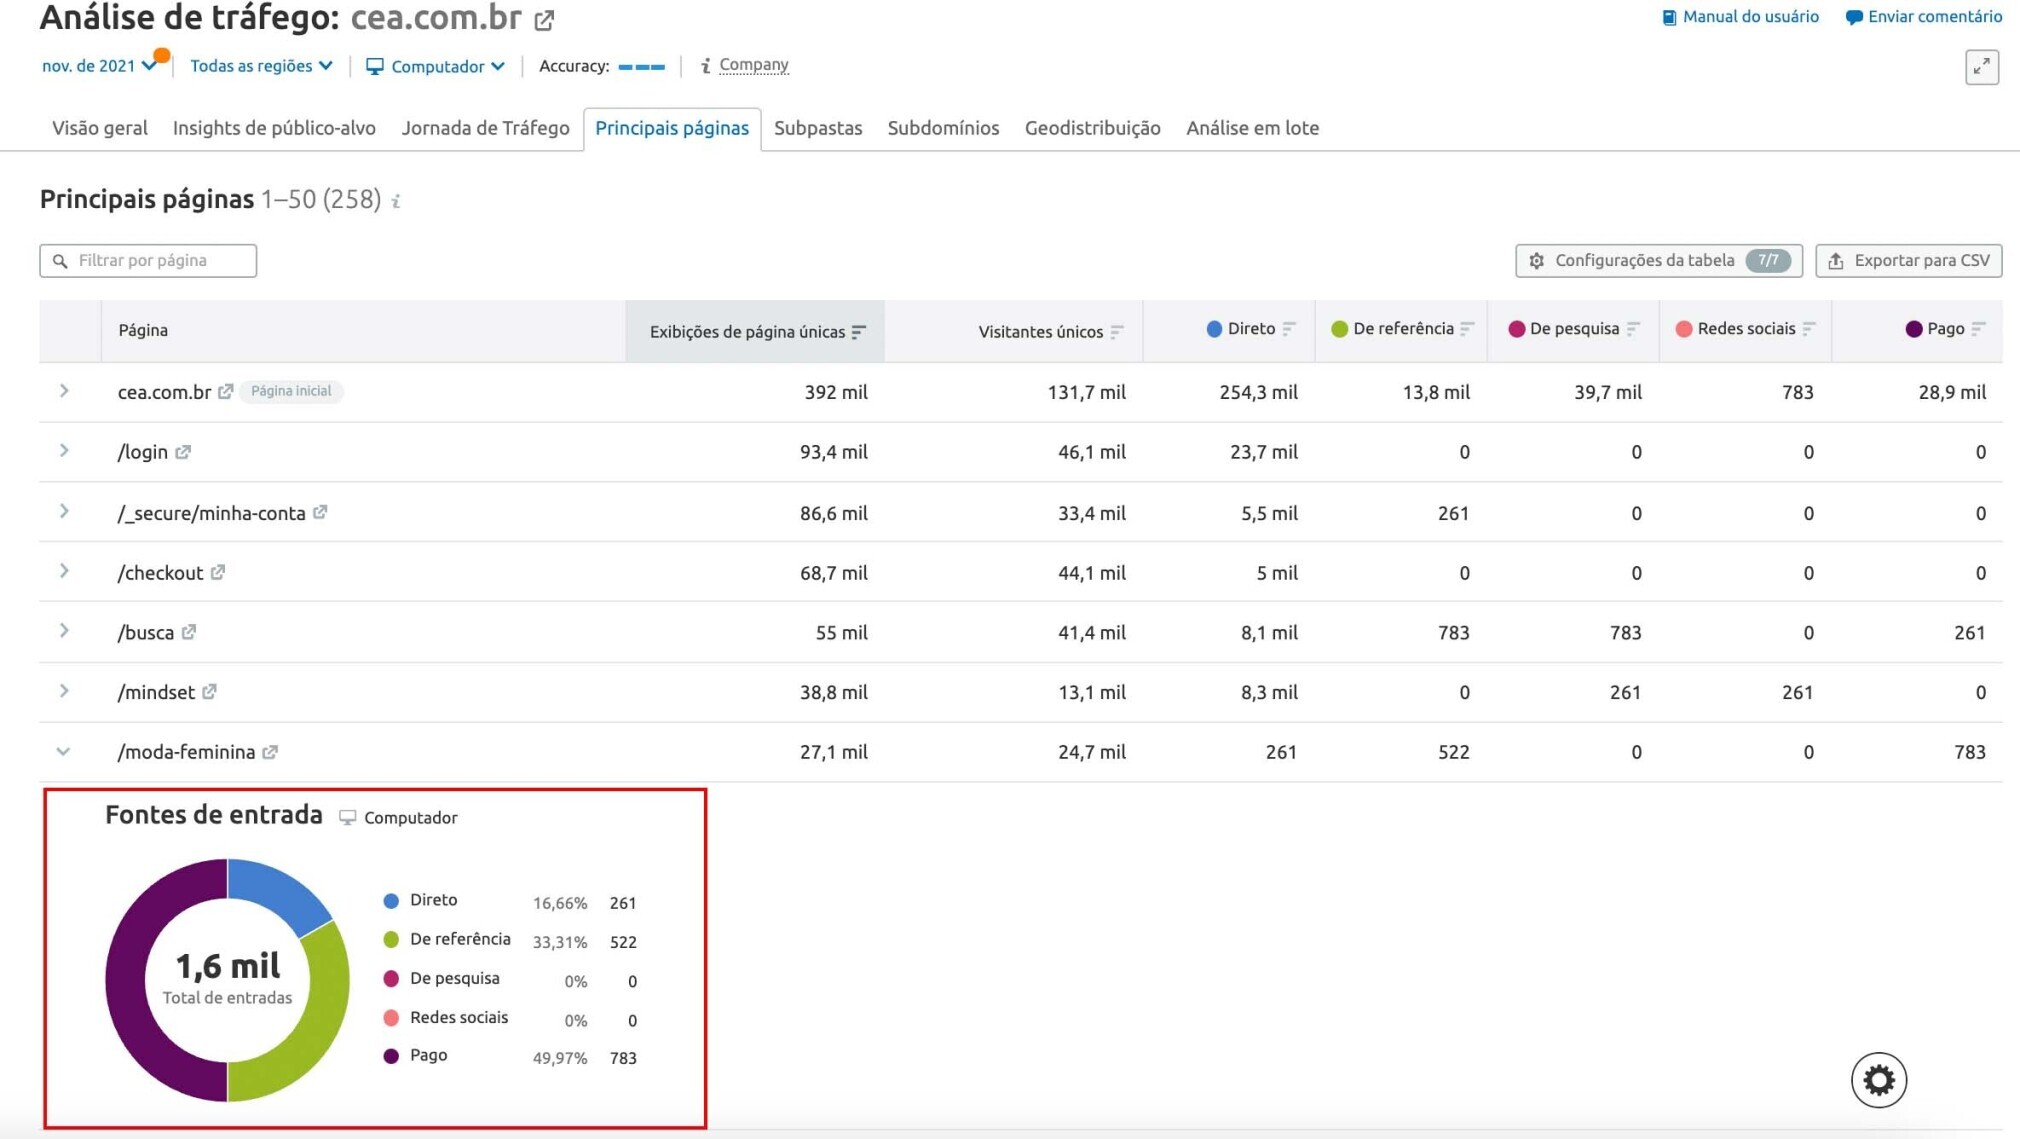Viewport: 2020px width, 1139px height.
Task: Expand the cea.com.br row
Action: (64, 391)
